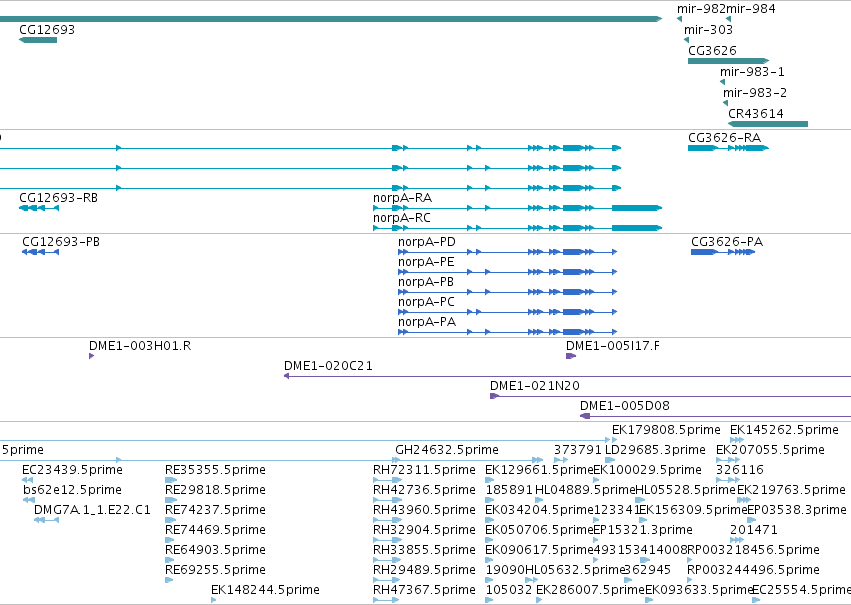Screen dimensions: 851x605
Task: Click the teal CR43614 gene bar
Action: tap(768, 124)
